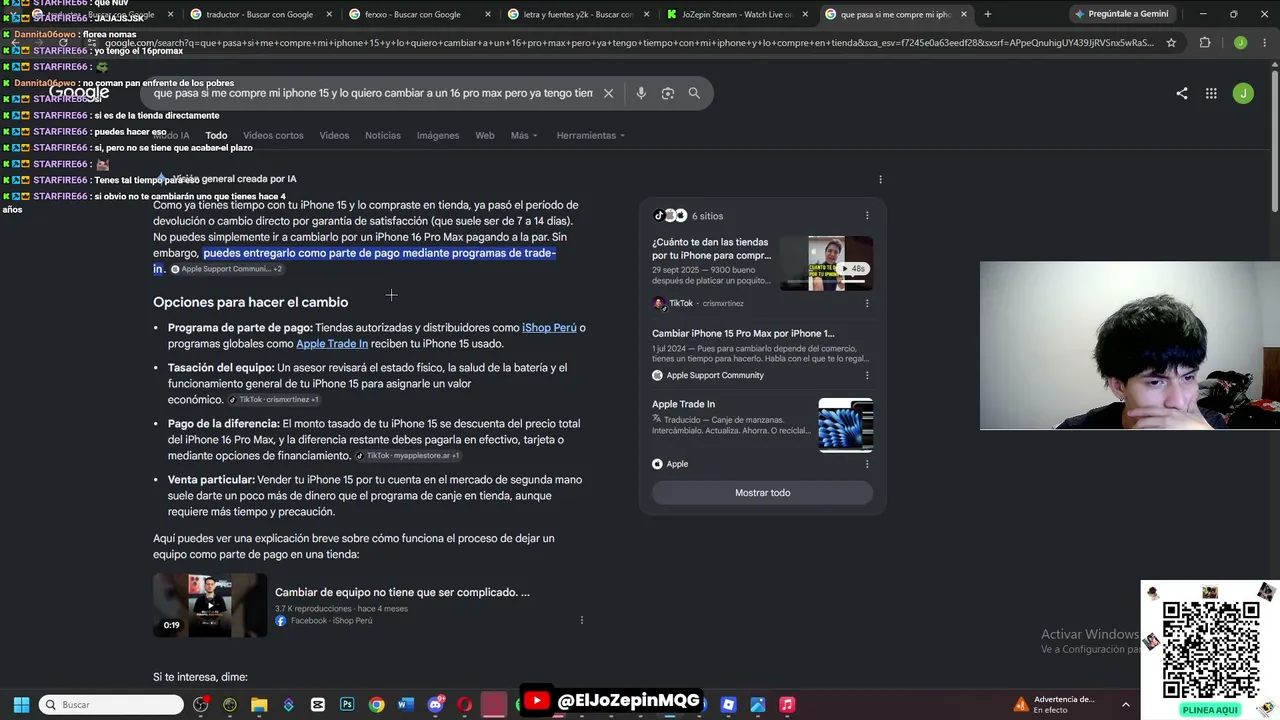The height and width of the screenshot is (720, 1280).
Task: Open the TikTok crismxrtinez citation chip
Action: pos(274,400)
